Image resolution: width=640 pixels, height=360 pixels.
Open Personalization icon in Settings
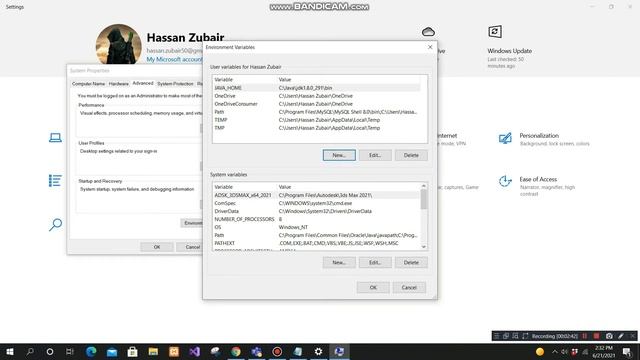[x=505, y=138]
